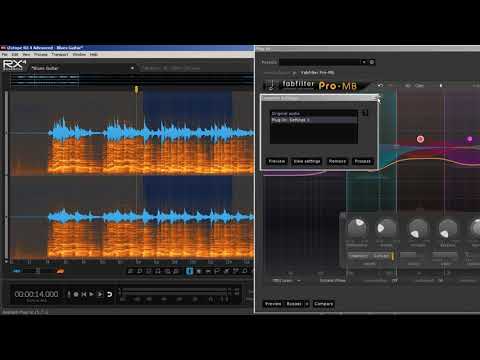Click the play button in transport
This screenshot has height=360, width=480.
tap(91, 294)
